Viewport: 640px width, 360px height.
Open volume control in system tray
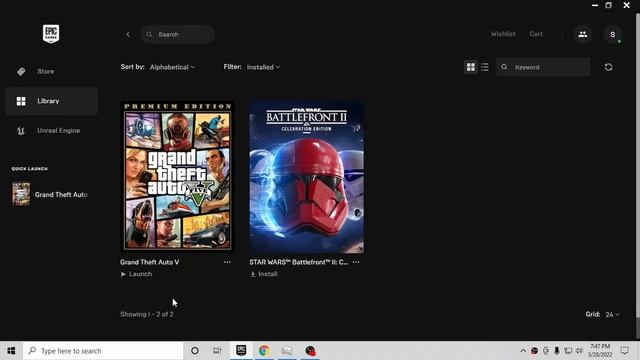pyautogui.click(x=579, y=351)
